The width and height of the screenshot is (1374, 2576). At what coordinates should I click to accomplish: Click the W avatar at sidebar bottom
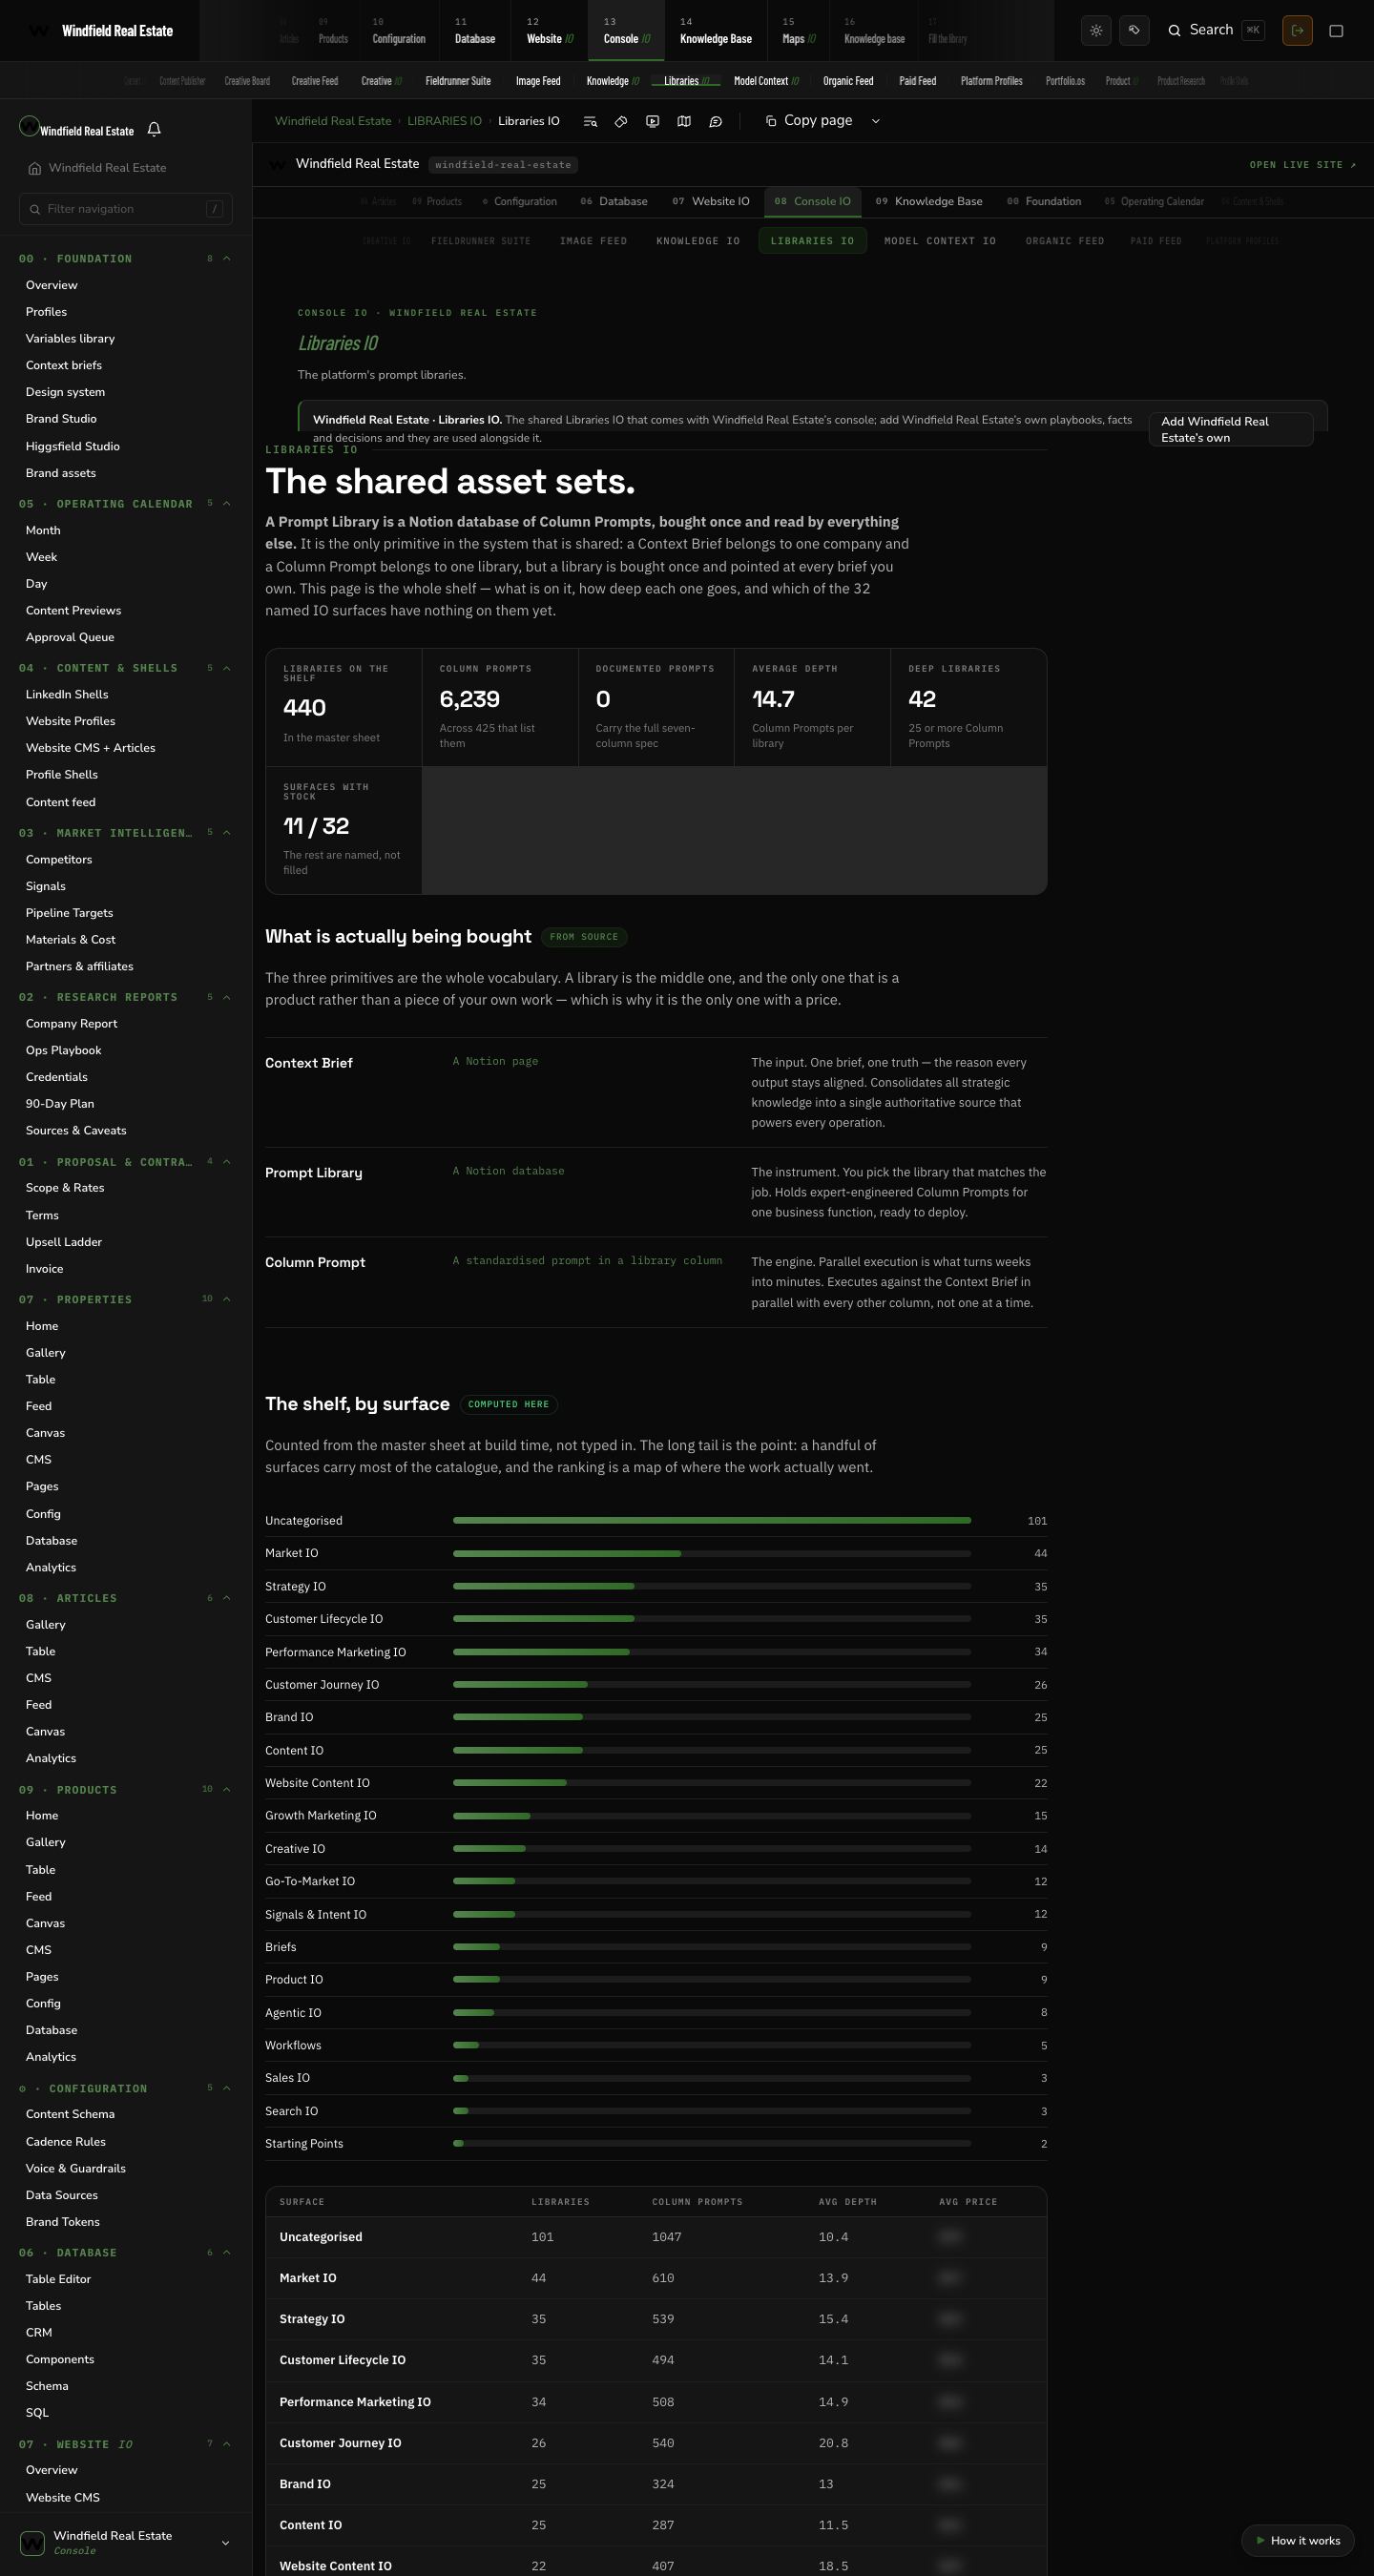pyautogui.click(x=32, y=2542)
